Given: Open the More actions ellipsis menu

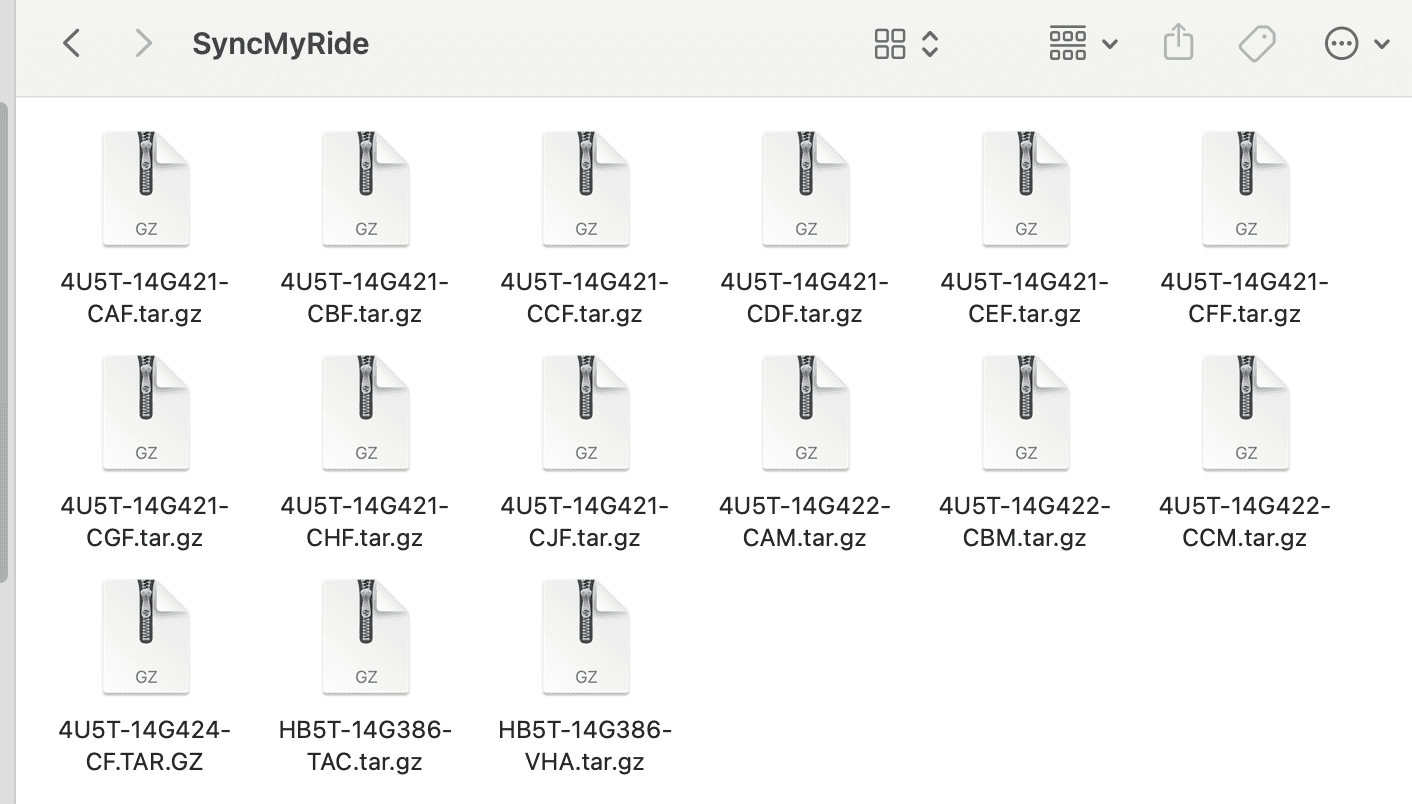Looking at the screenshot, I should 1356,44.
